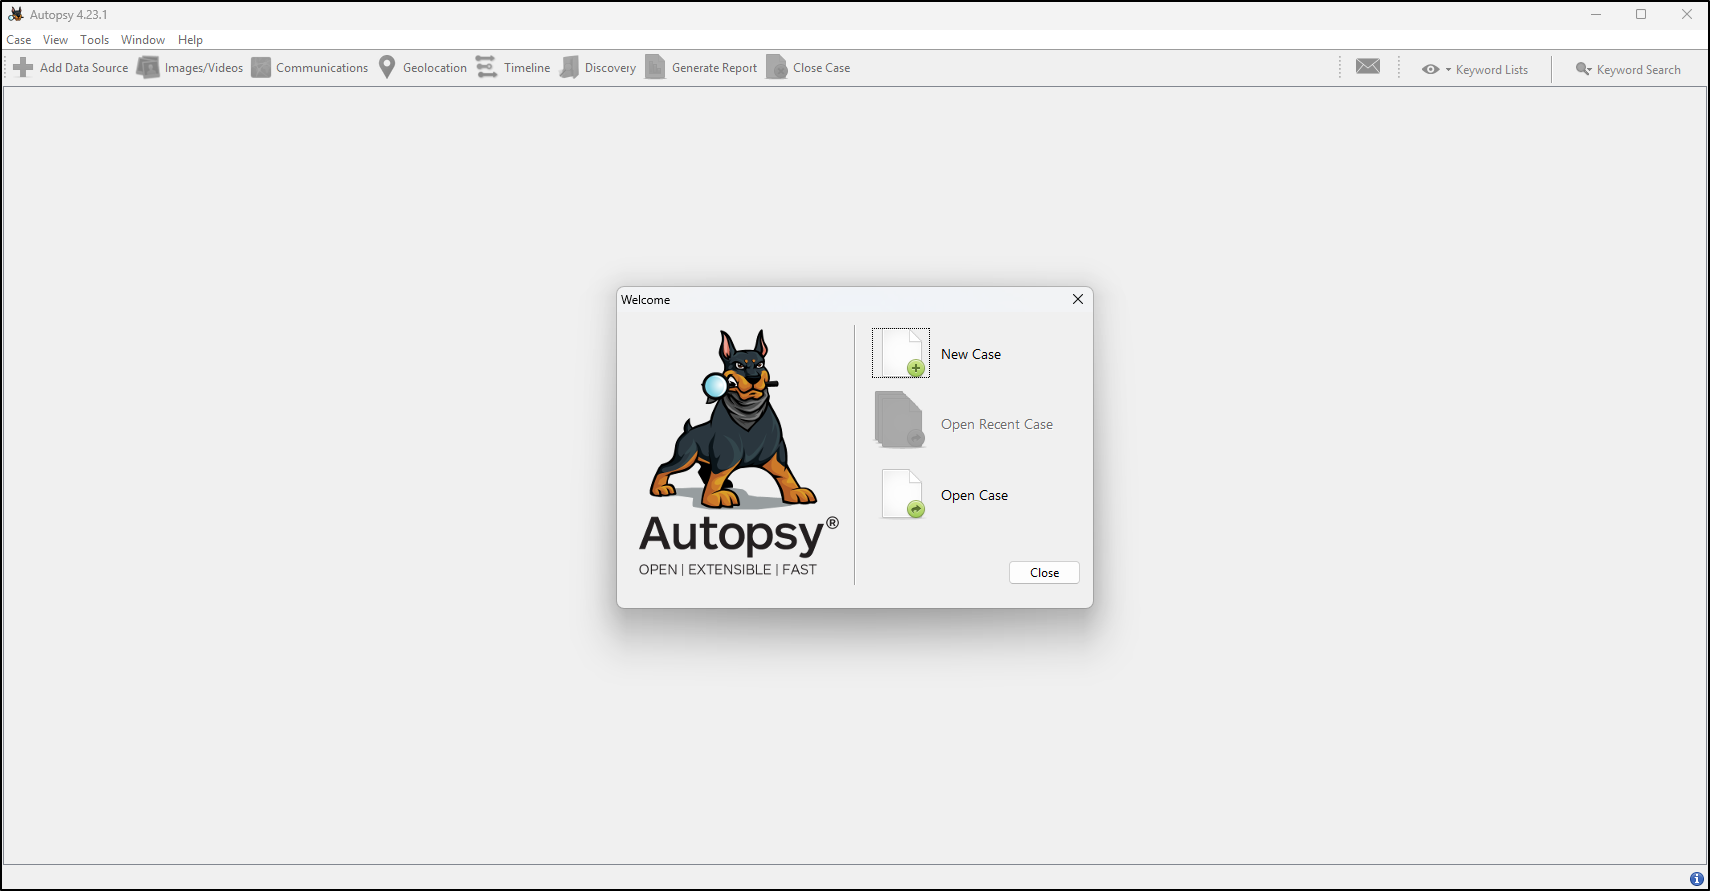Maximize the Autopsy window
Image resolution: width=1710 pixels, height=891 pixels.
coord(1641,14)
